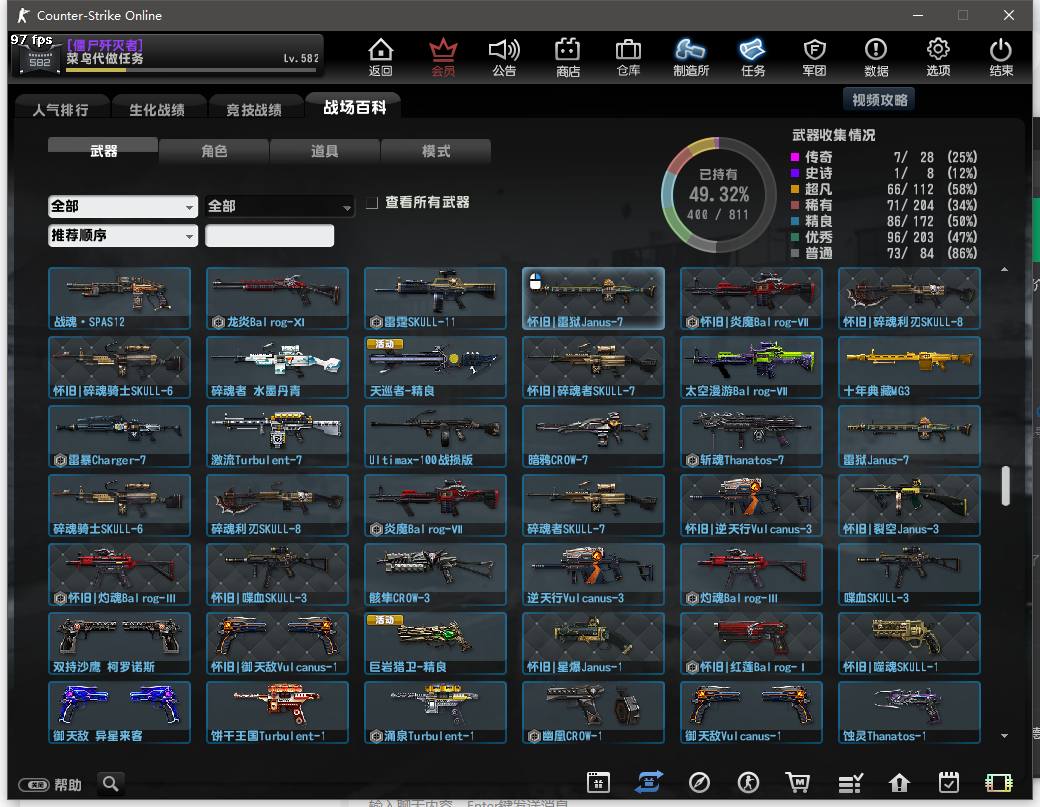
Task: Select the 角色 sub-tab
Action: pos(214,151)
